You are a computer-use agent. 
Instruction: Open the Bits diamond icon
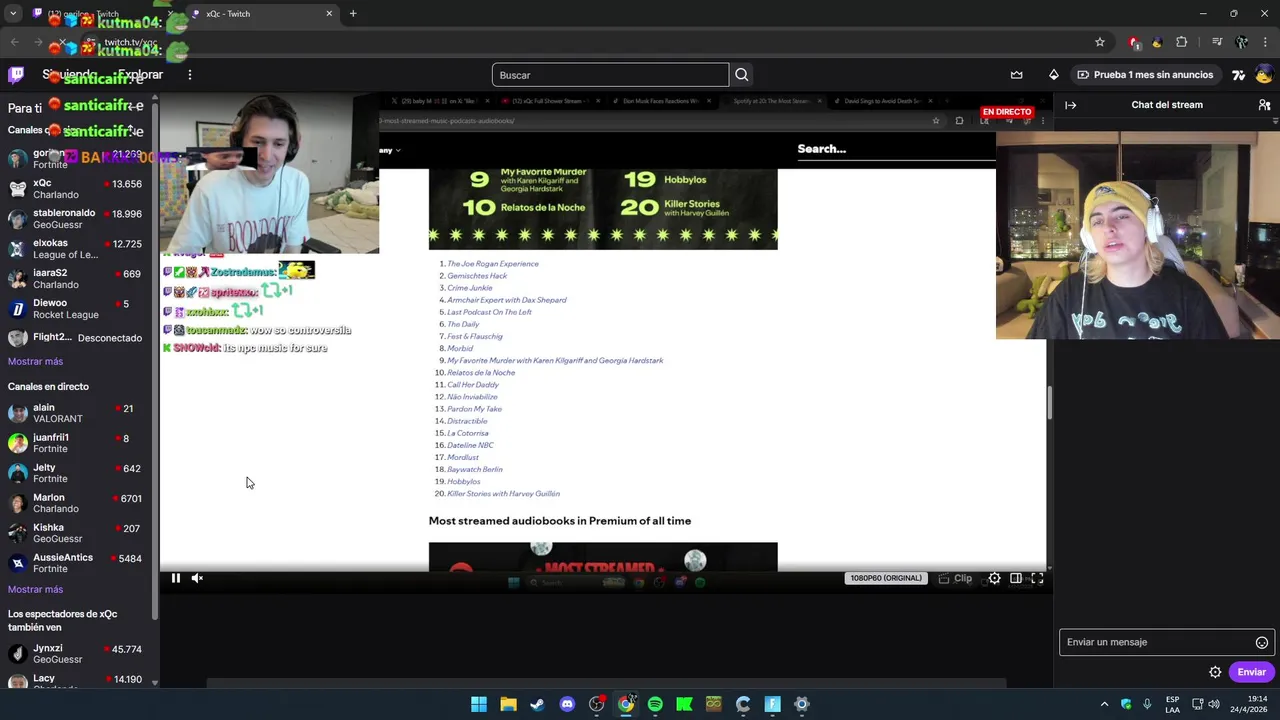tap(1053, 75)
